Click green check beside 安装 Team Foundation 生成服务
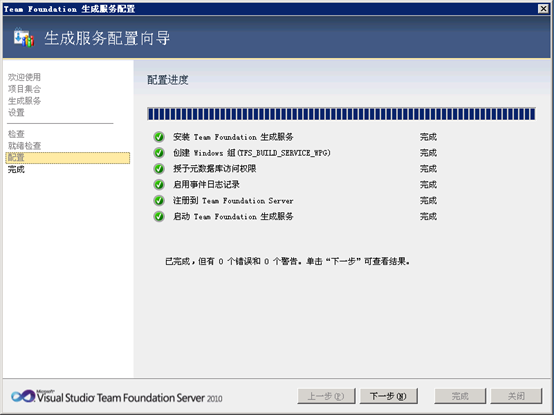 (159, 137)
